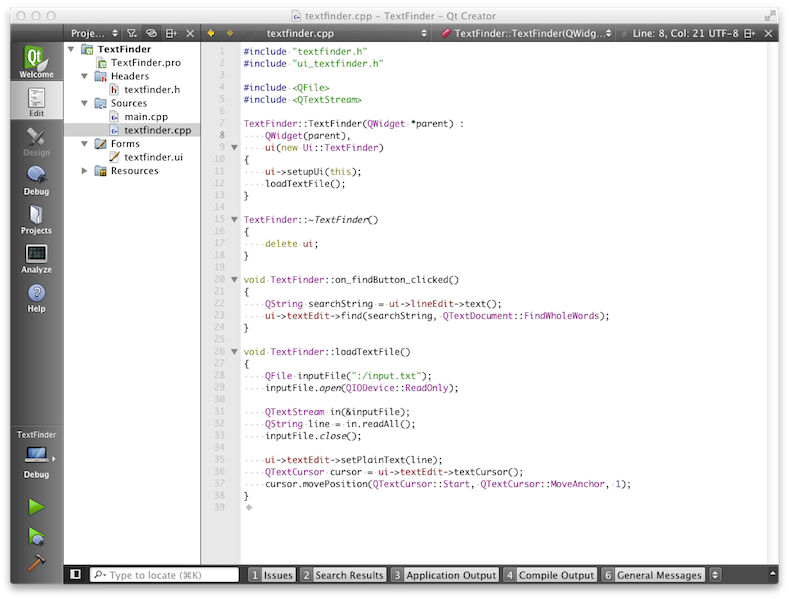
Task: Collapse the TextFinder project node
Action: coord(71,49)
